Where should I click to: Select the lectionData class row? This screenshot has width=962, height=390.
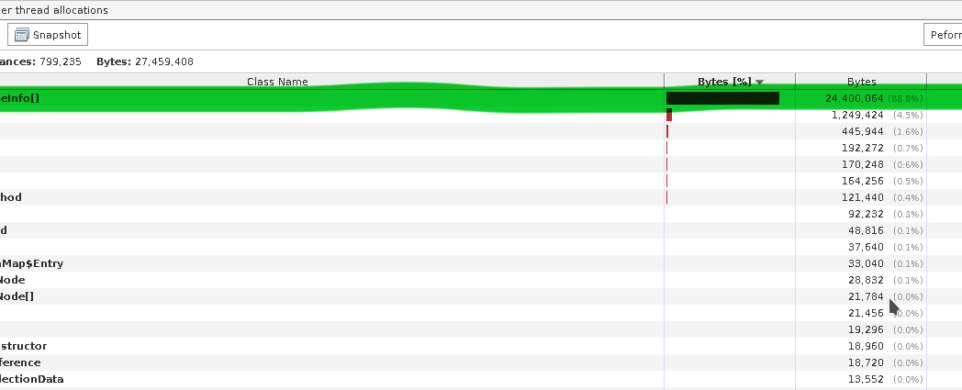(x=481, y=380)
